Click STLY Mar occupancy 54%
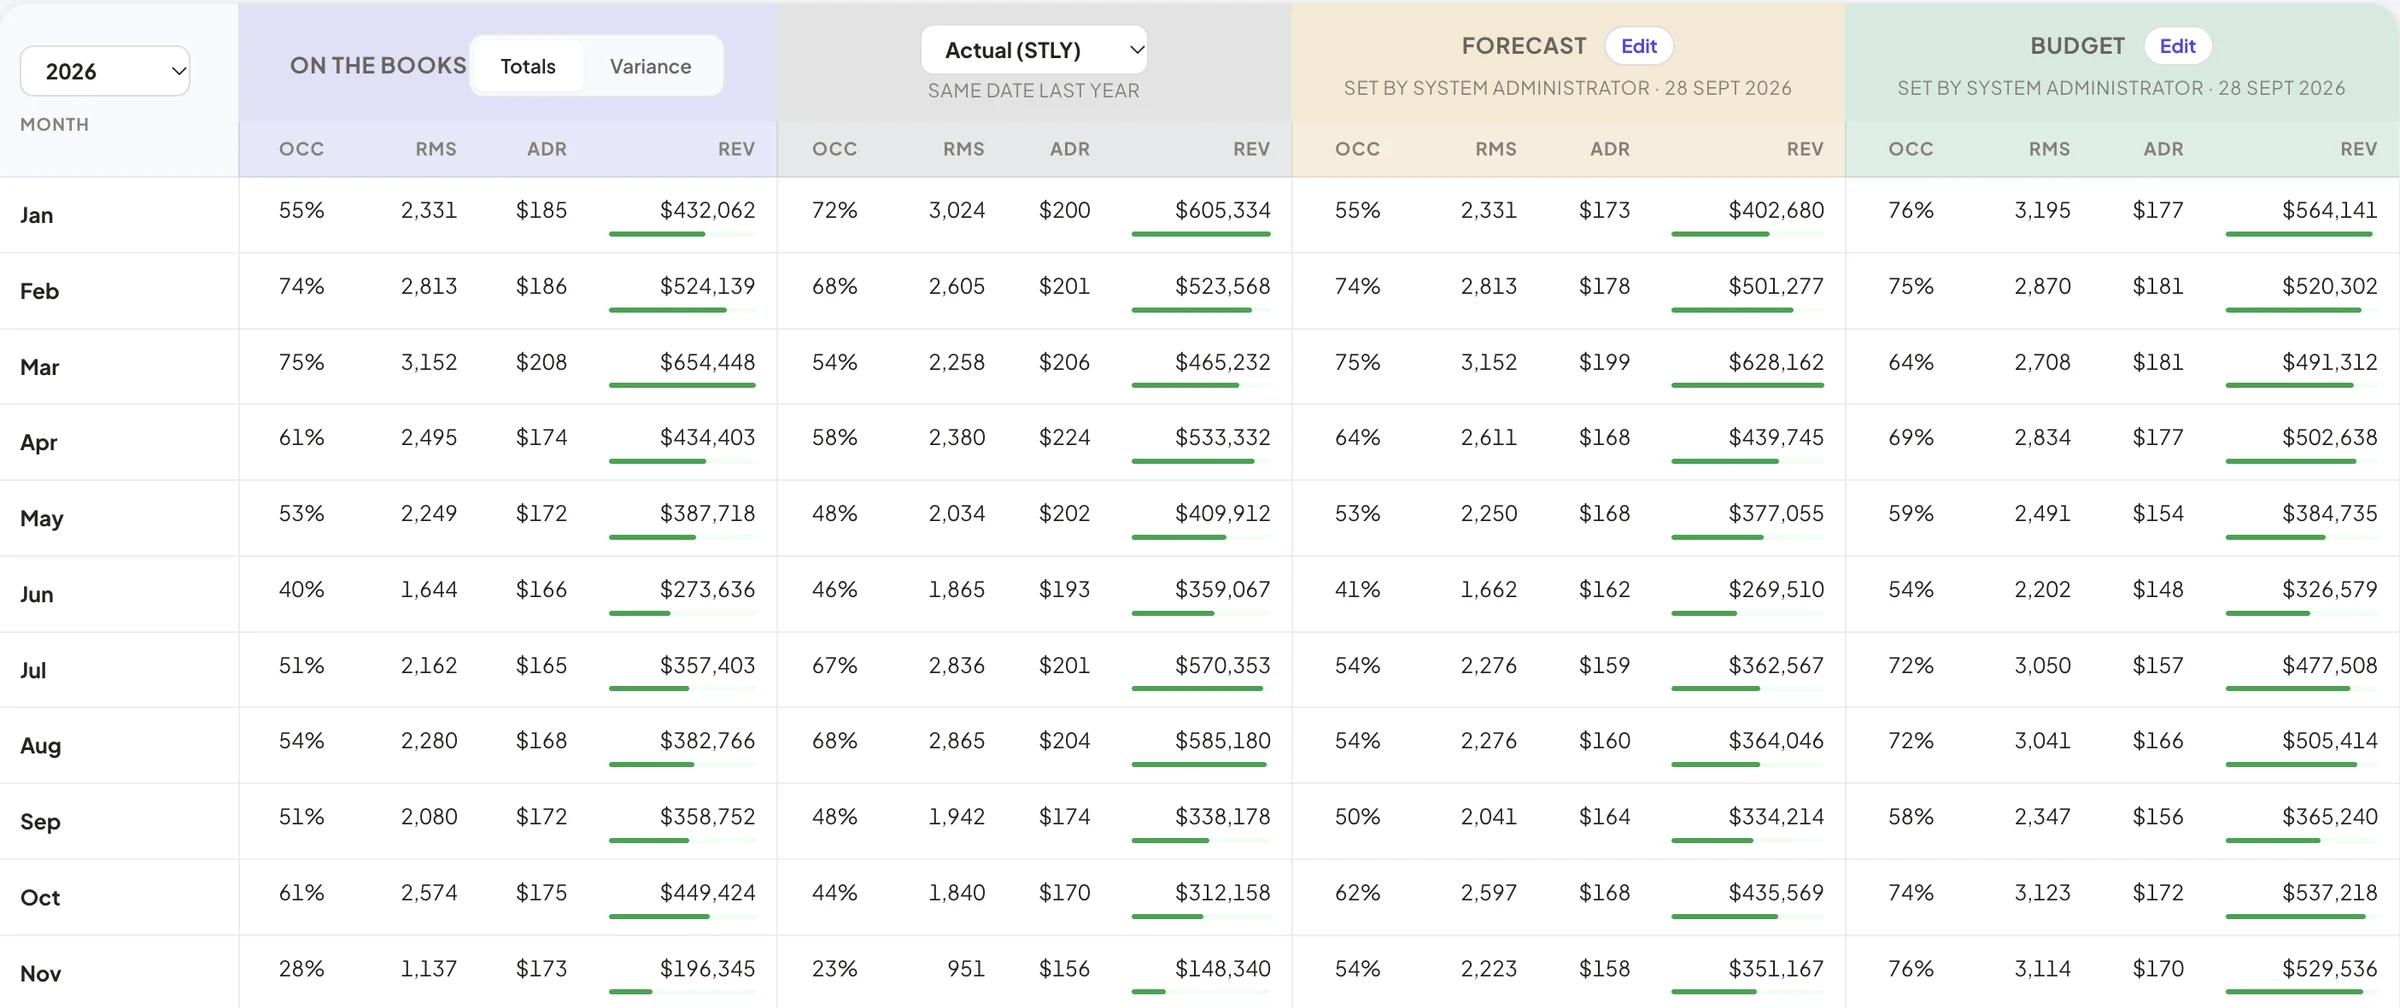 pyautogui.click(x=834, y=362)
